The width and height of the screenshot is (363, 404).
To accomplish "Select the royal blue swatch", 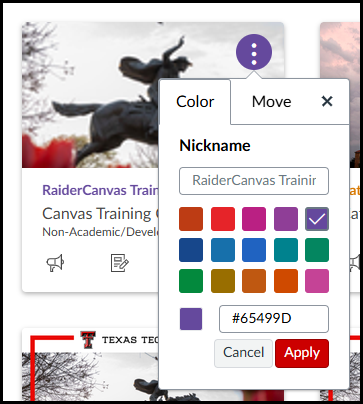I will [x=254, y=250].
